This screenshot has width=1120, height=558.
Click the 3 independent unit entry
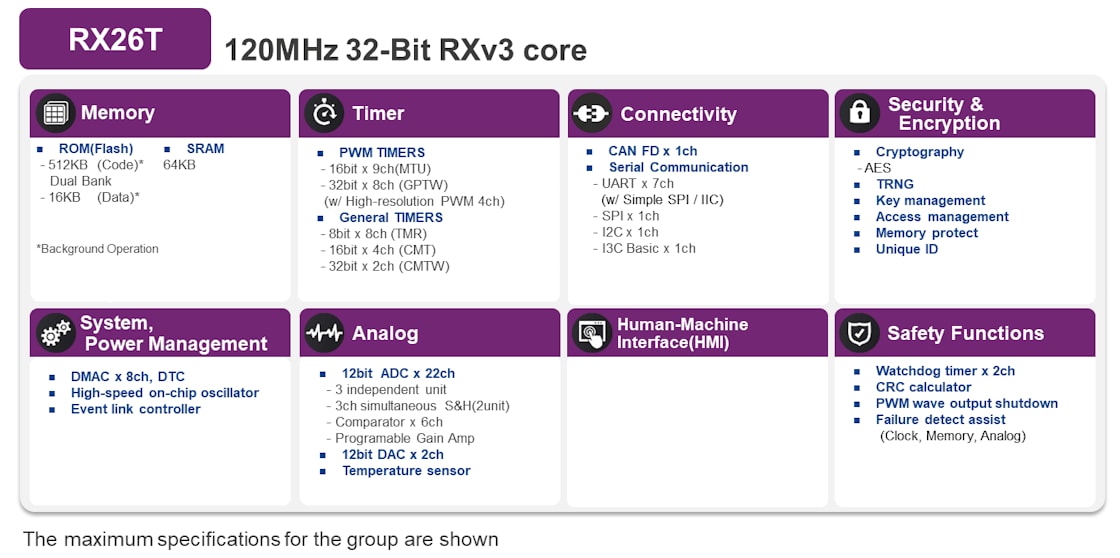[386, 390]
